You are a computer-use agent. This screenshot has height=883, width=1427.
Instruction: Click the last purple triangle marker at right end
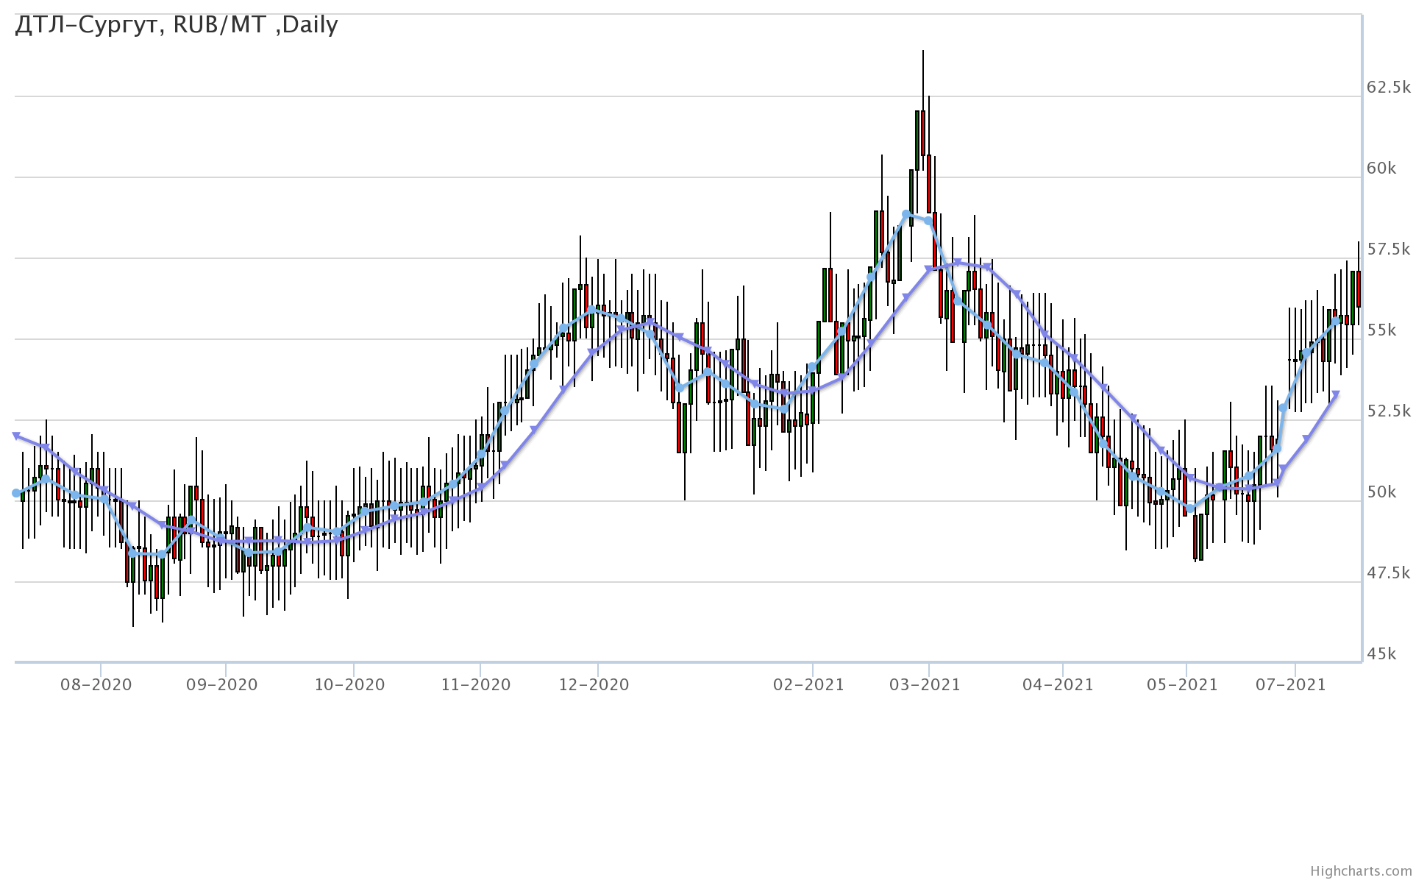point(1335,395)
